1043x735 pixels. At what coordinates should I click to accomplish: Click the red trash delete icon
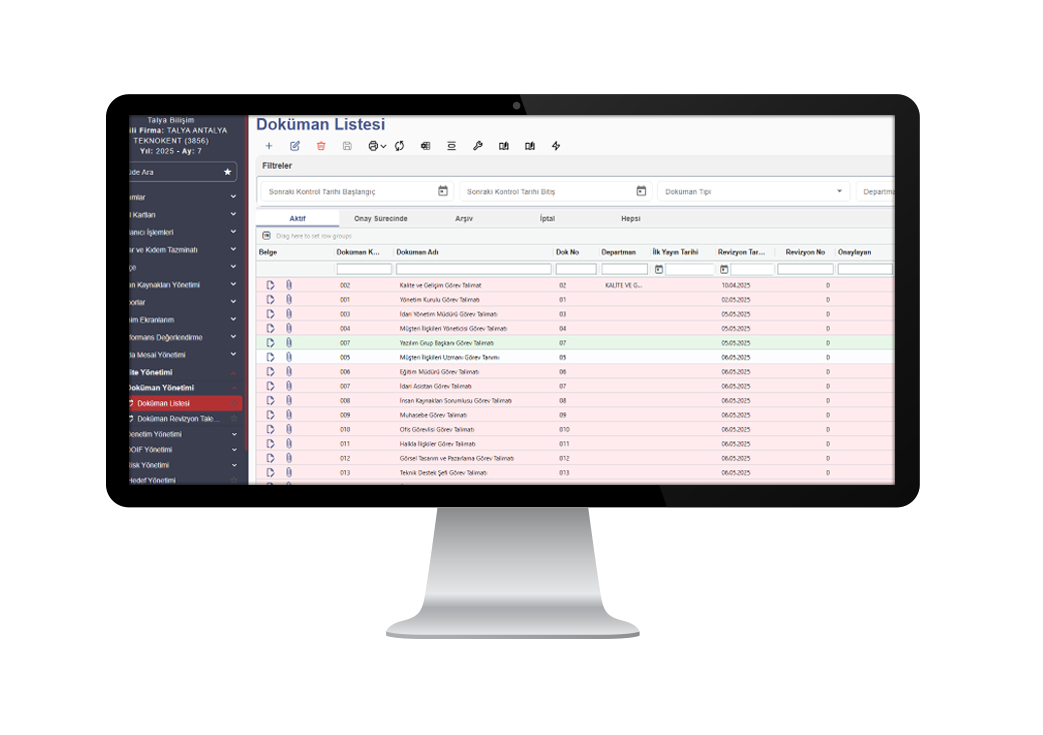[x=321, y=146]
